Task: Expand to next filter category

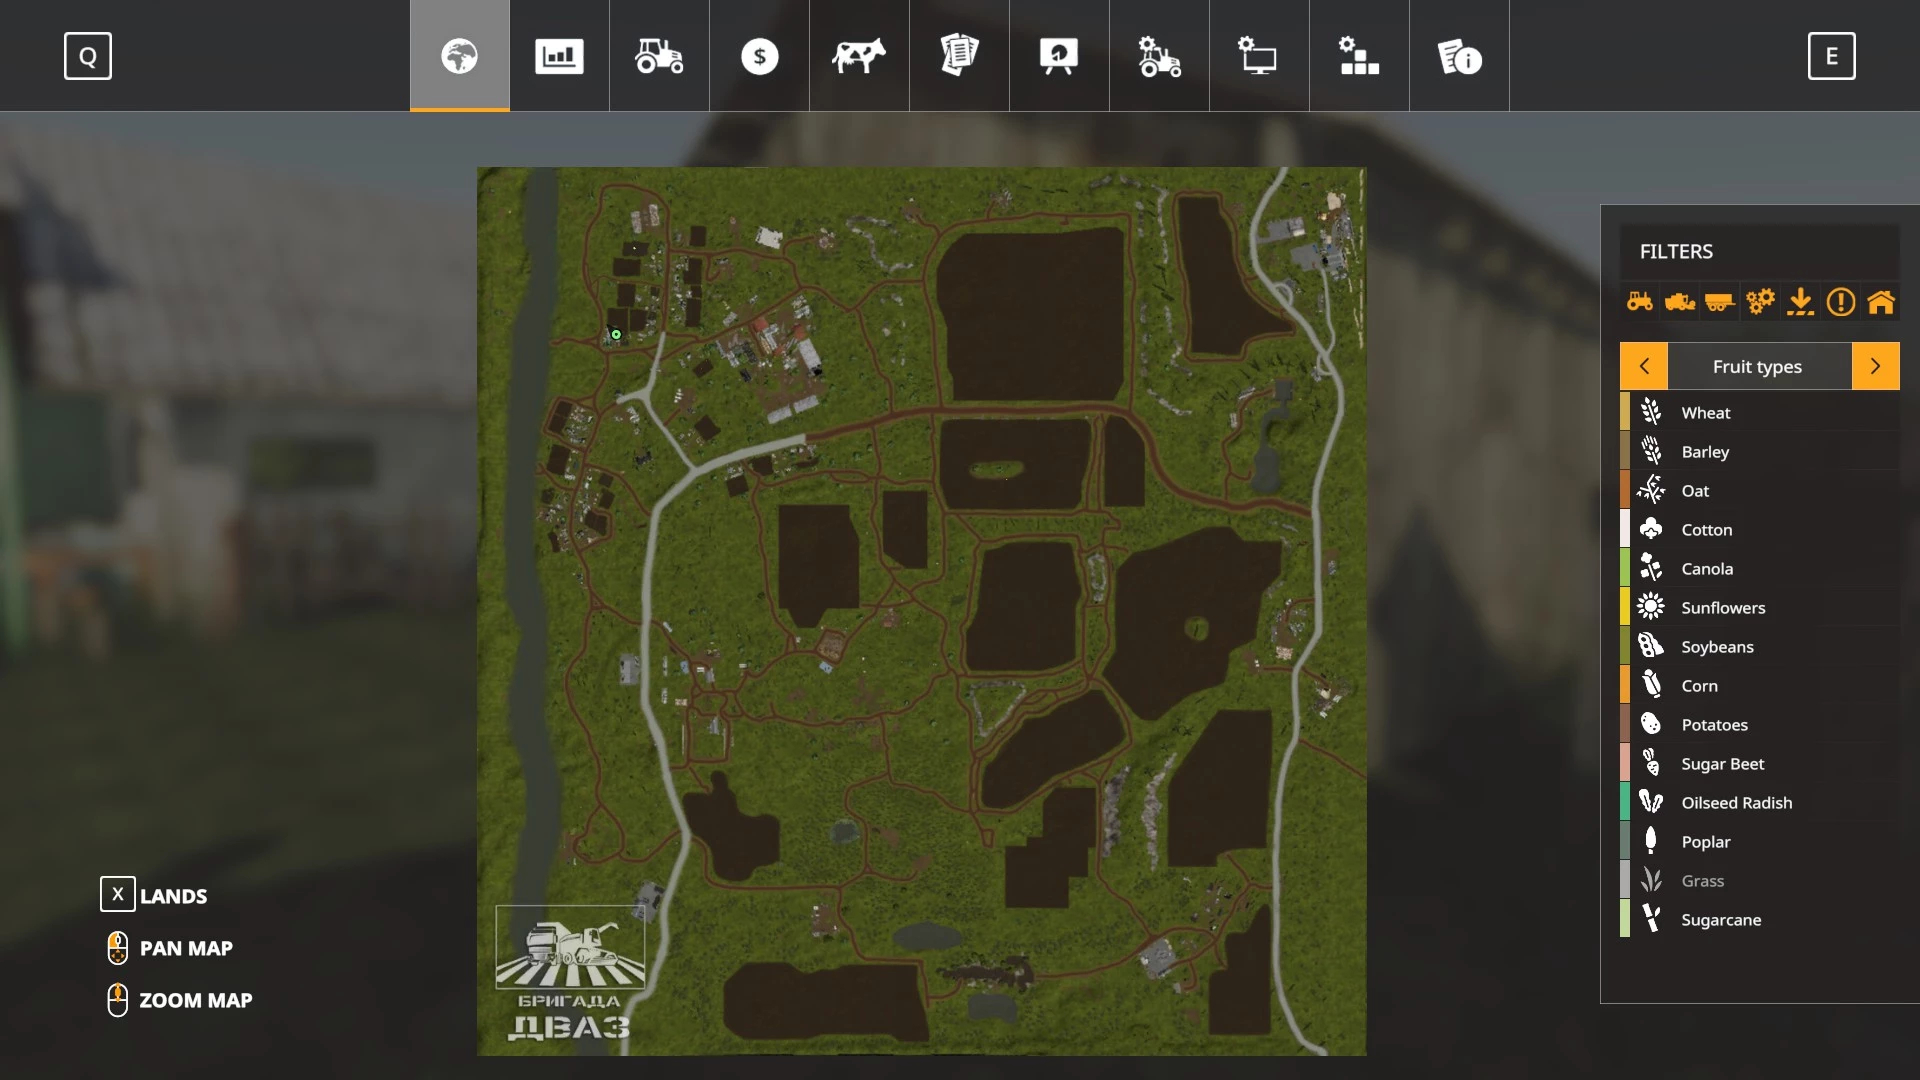Action: pos(1874,365)
